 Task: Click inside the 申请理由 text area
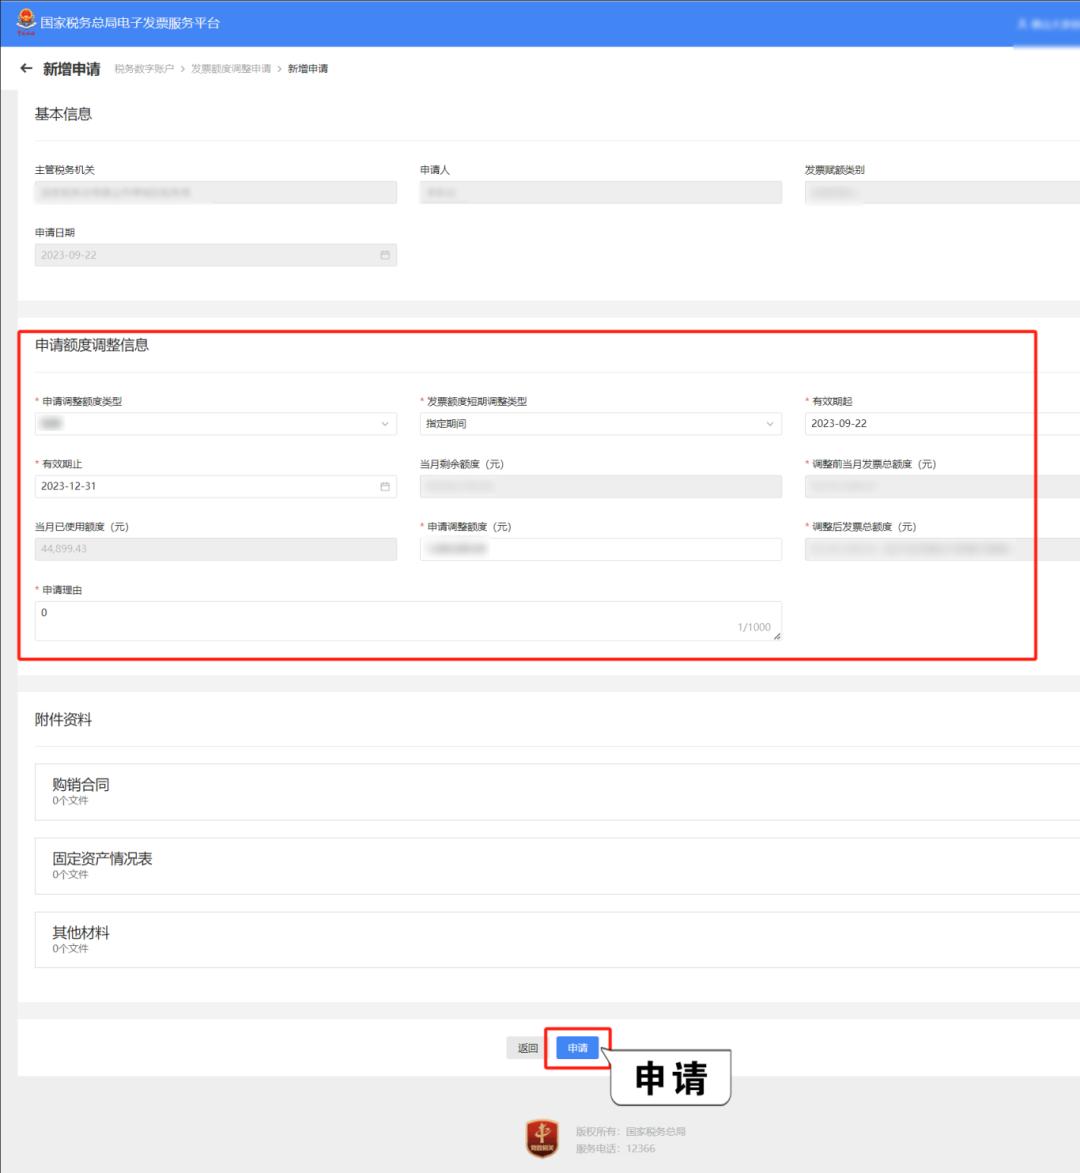(400, 620)
